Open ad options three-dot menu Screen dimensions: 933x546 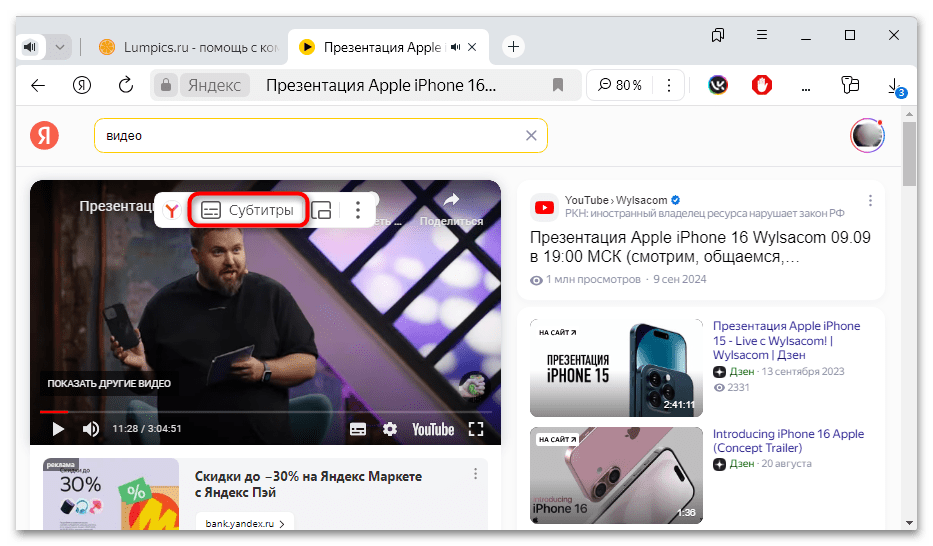475,473
